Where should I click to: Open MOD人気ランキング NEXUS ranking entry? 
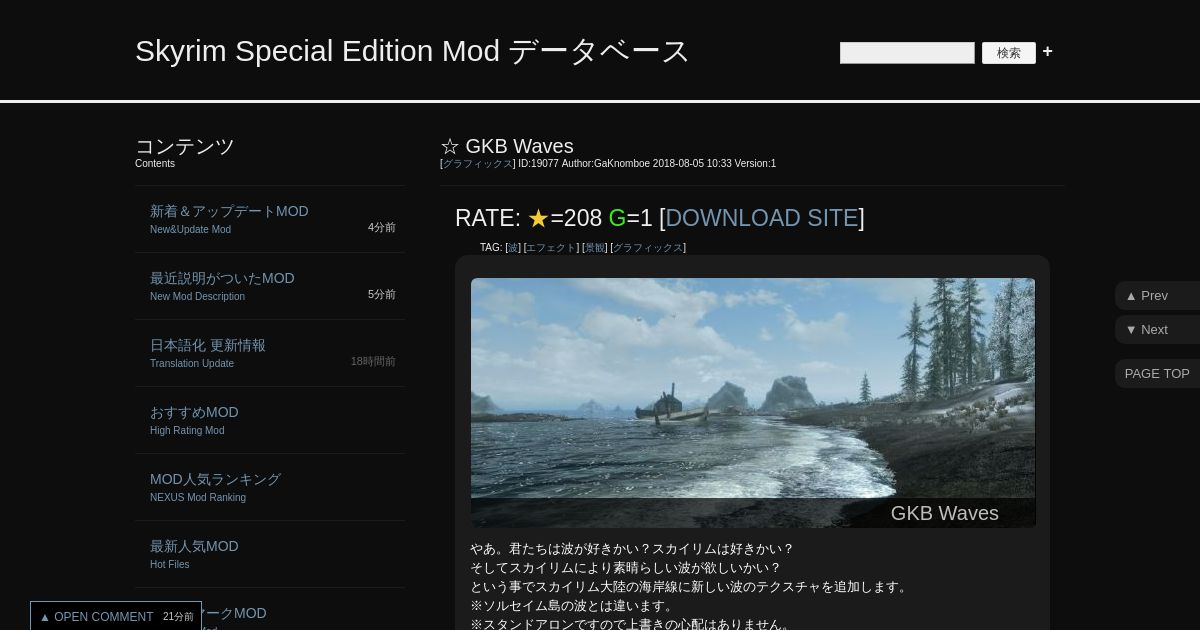tap(270, 487)
